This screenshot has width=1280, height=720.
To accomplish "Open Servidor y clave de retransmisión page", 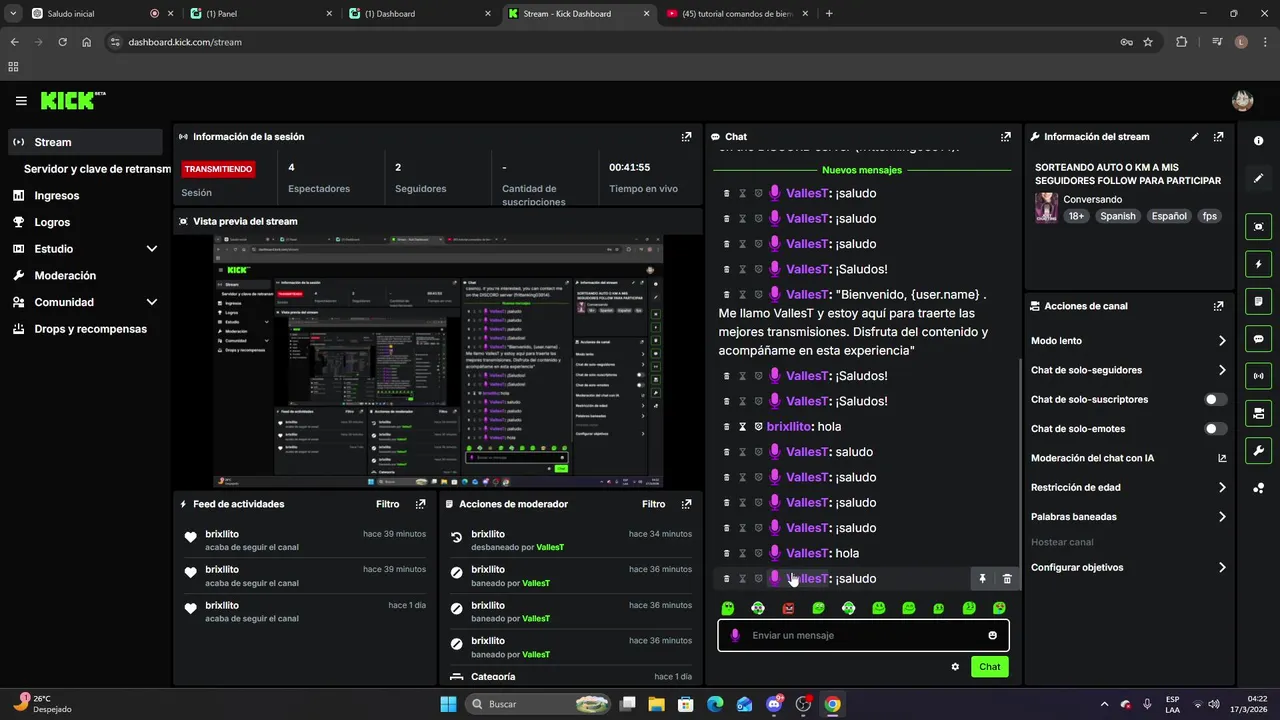I will click(x=97, y=169).
